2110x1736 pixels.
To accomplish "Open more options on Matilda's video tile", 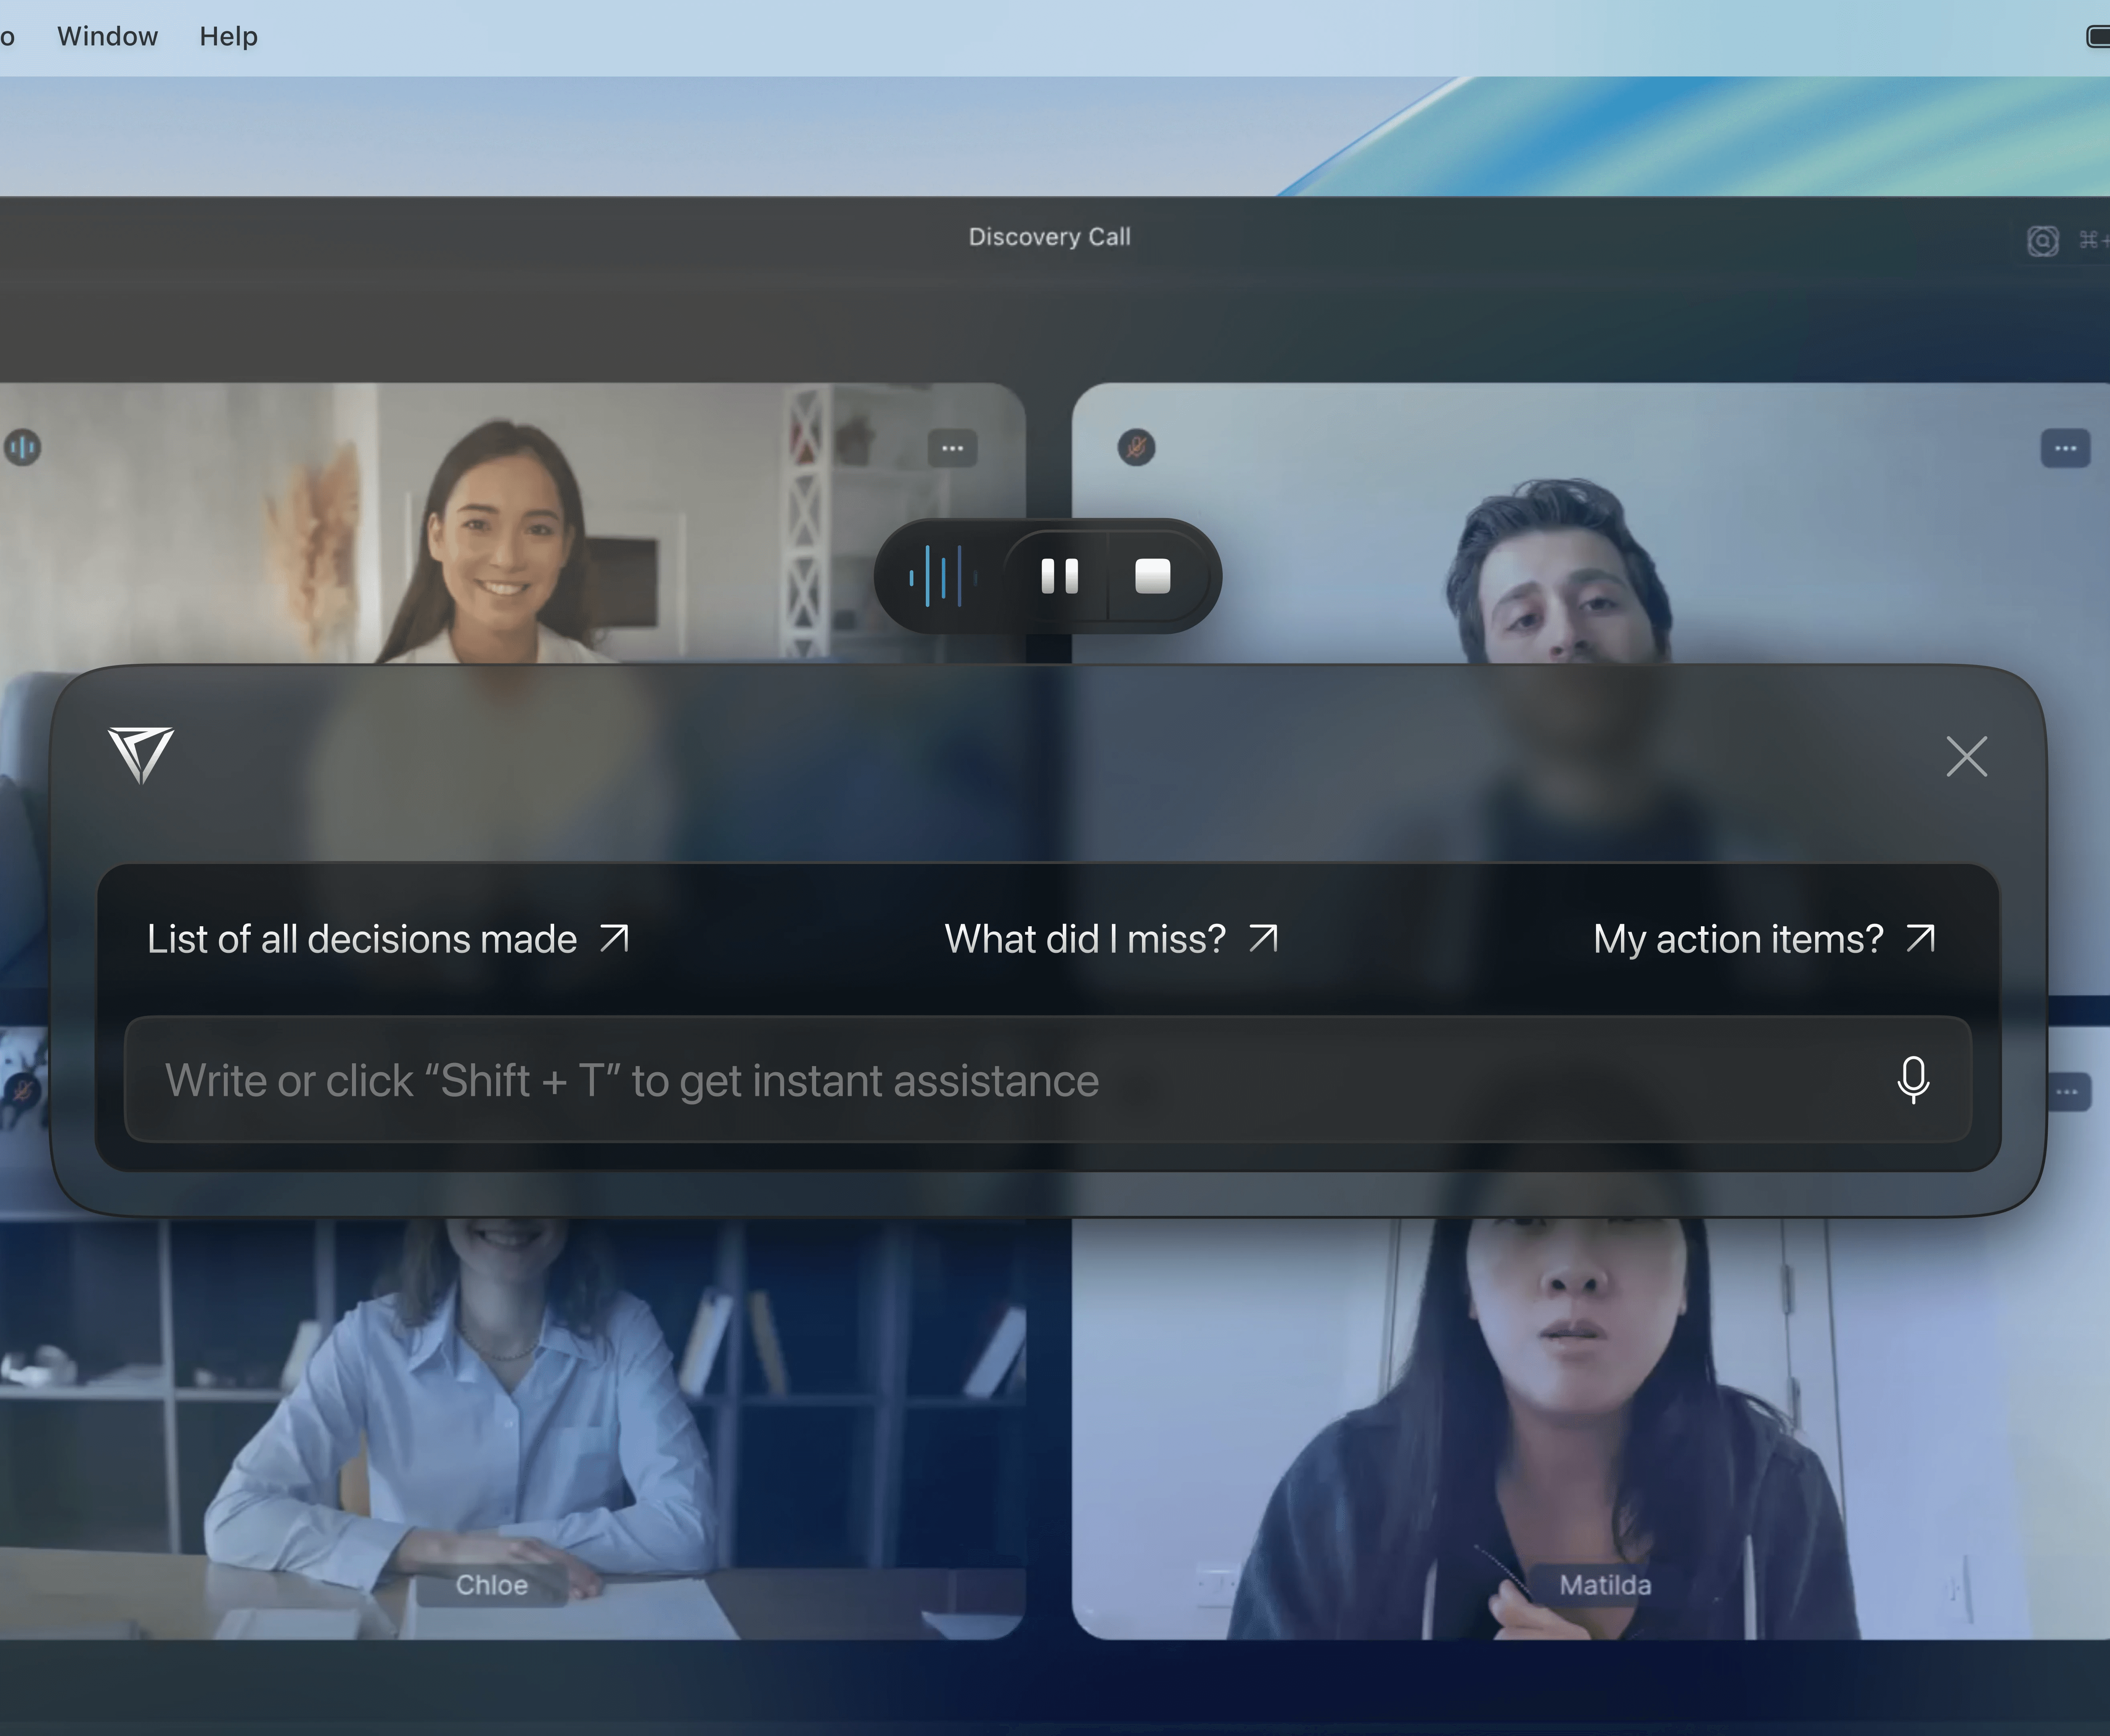I will [x=2067, y=1091].
